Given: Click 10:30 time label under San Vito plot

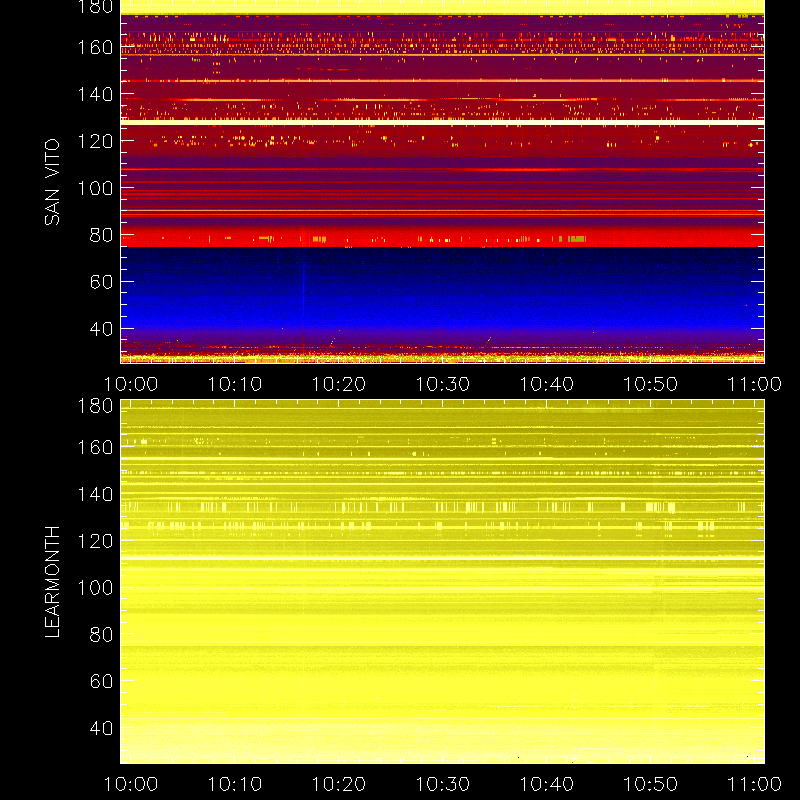Looking at the screenshot, I should coord(442,384).
